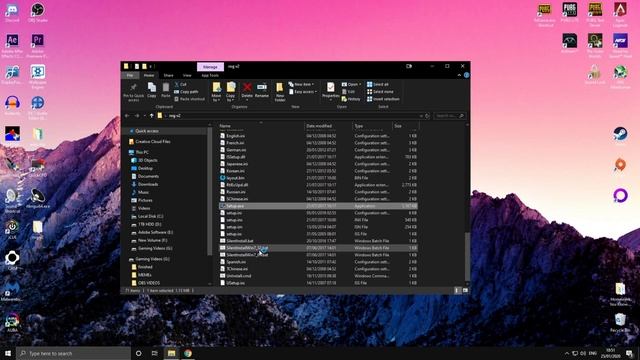Viewport: 640px width, 360px height.
Task: Create a New folder
Action: click(x=280, y=91)
